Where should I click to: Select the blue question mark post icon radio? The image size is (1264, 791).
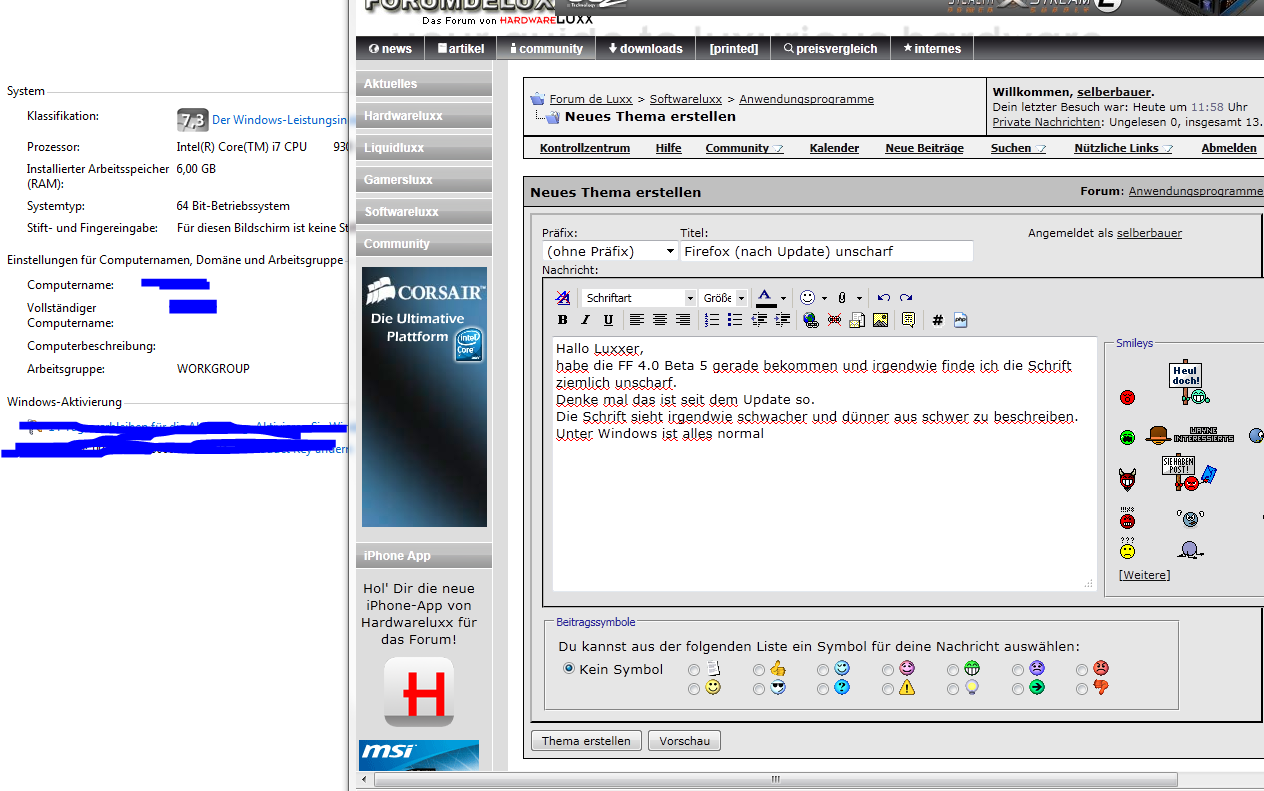[x=823, y=689]
